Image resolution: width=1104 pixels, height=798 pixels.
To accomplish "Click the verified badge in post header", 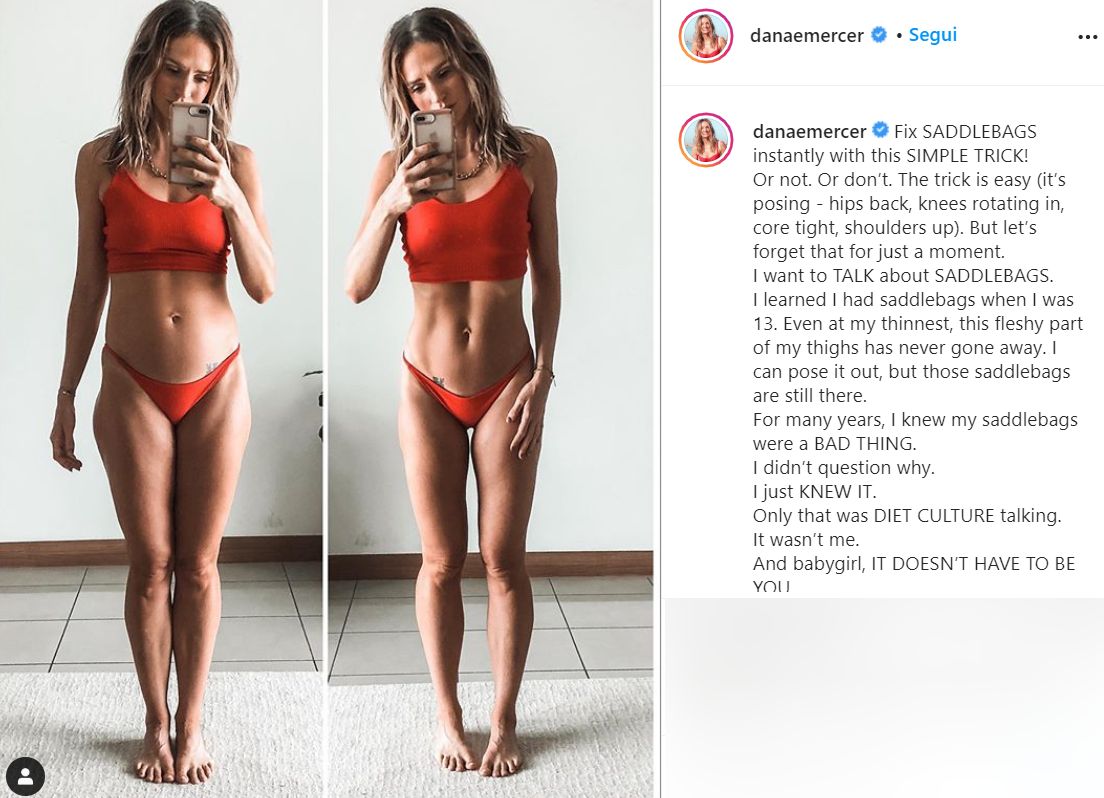I will coord(879,35).
